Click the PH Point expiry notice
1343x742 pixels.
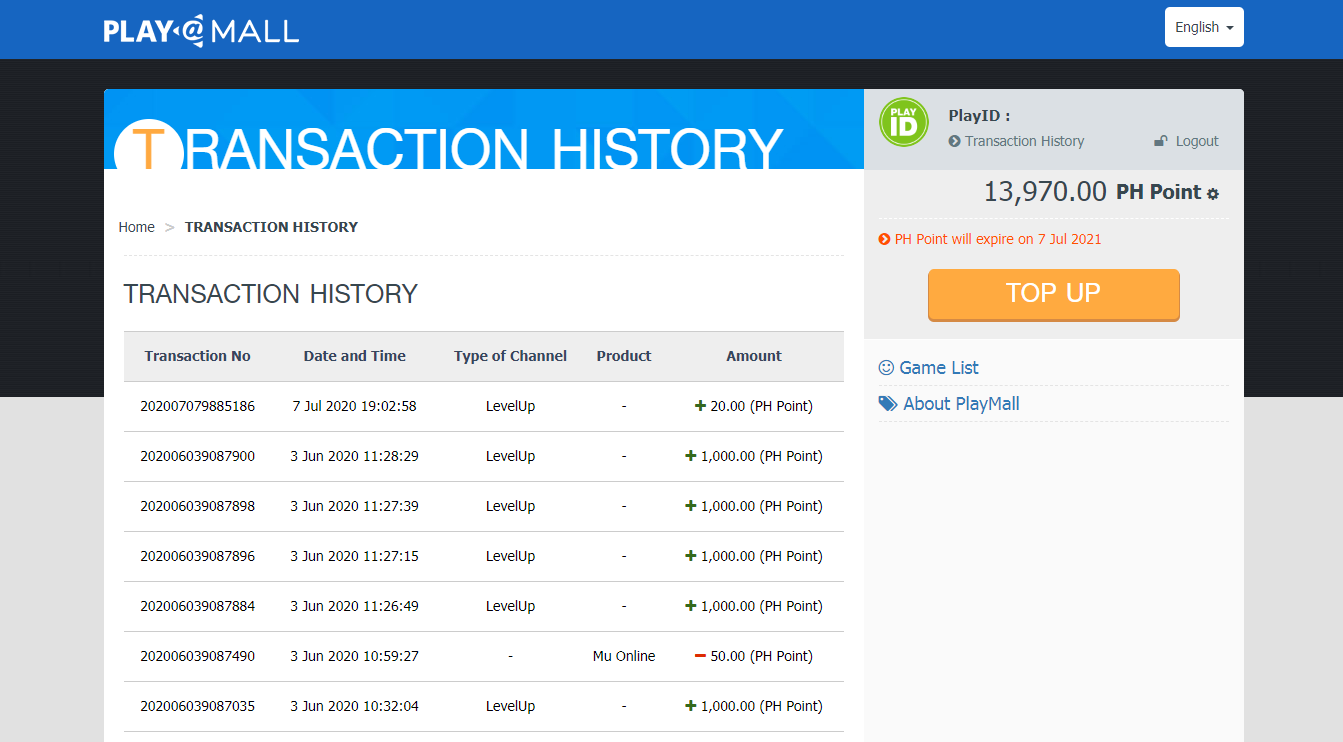tap(998, 239)
